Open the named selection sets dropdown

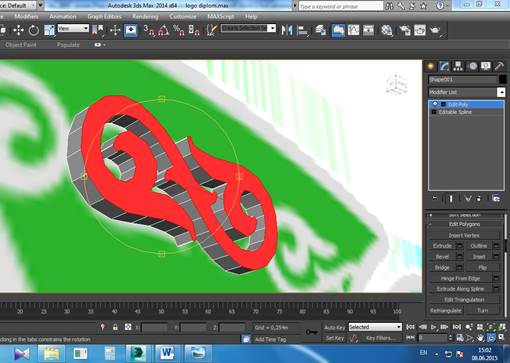click(248, 28)
